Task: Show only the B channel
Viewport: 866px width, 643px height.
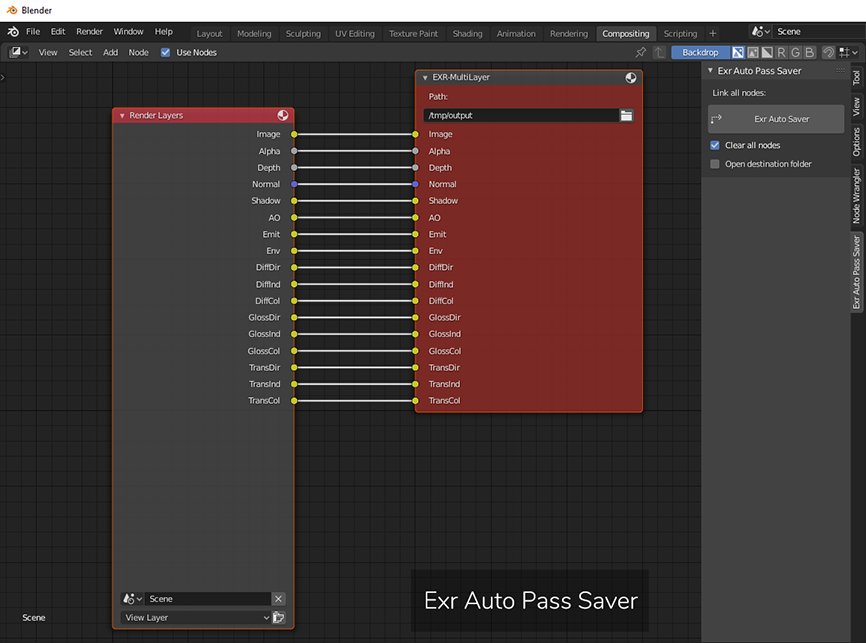Action: (x=810, y=52)
